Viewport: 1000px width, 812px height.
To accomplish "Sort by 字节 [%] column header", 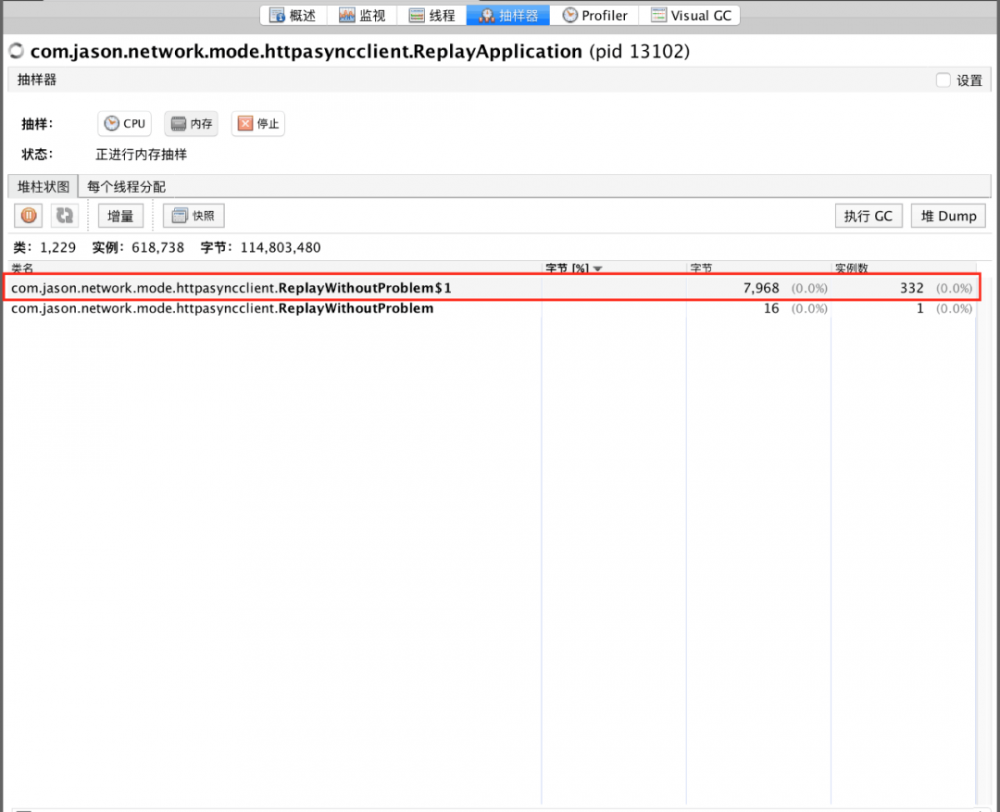I will click(614, 268).
